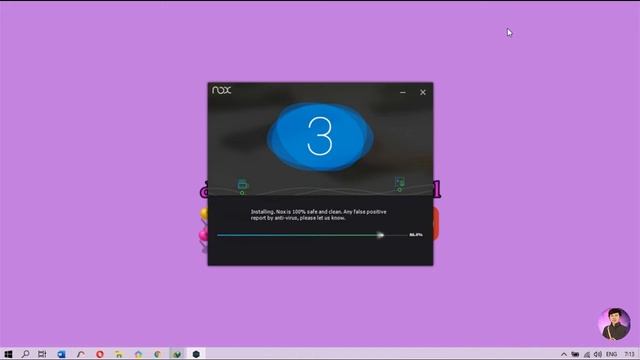Image resolution: width=640 pixels, height=360 pixels.
Task: Click the Nox logo in installer
Action: click(x=222, y=90)
